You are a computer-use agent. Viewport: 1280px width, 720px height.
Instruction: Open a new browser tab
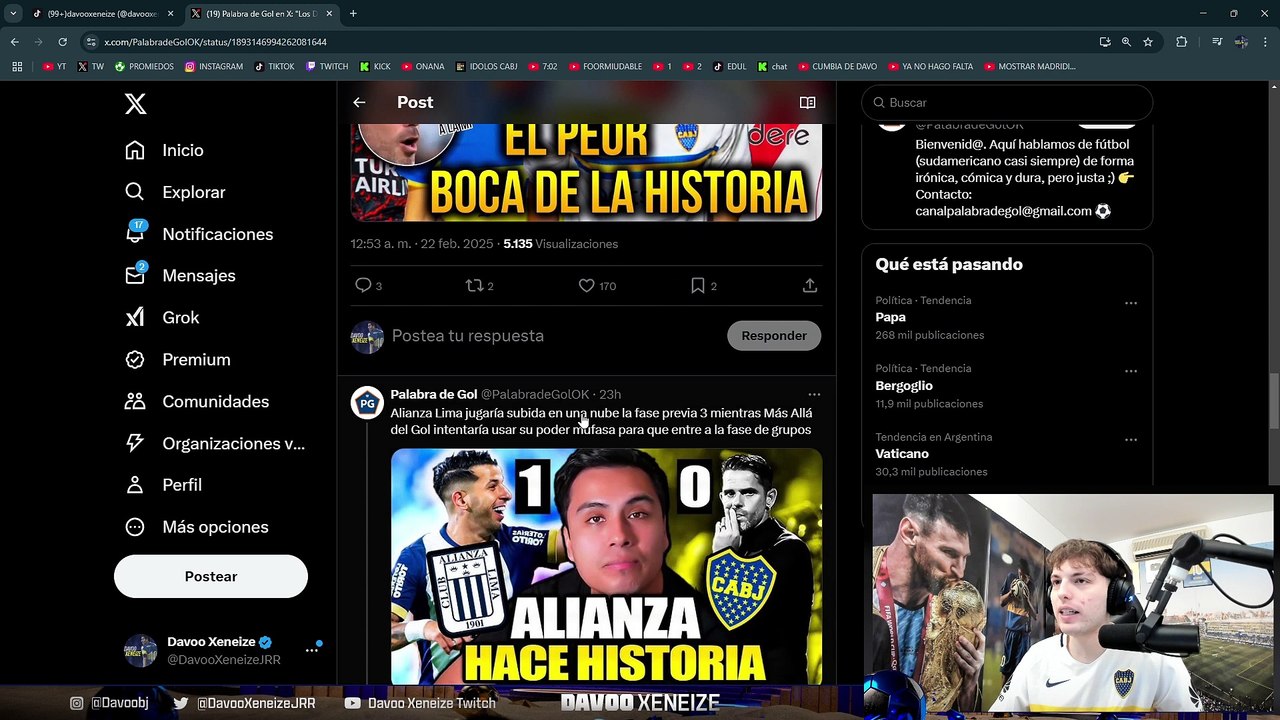(353, 14)
